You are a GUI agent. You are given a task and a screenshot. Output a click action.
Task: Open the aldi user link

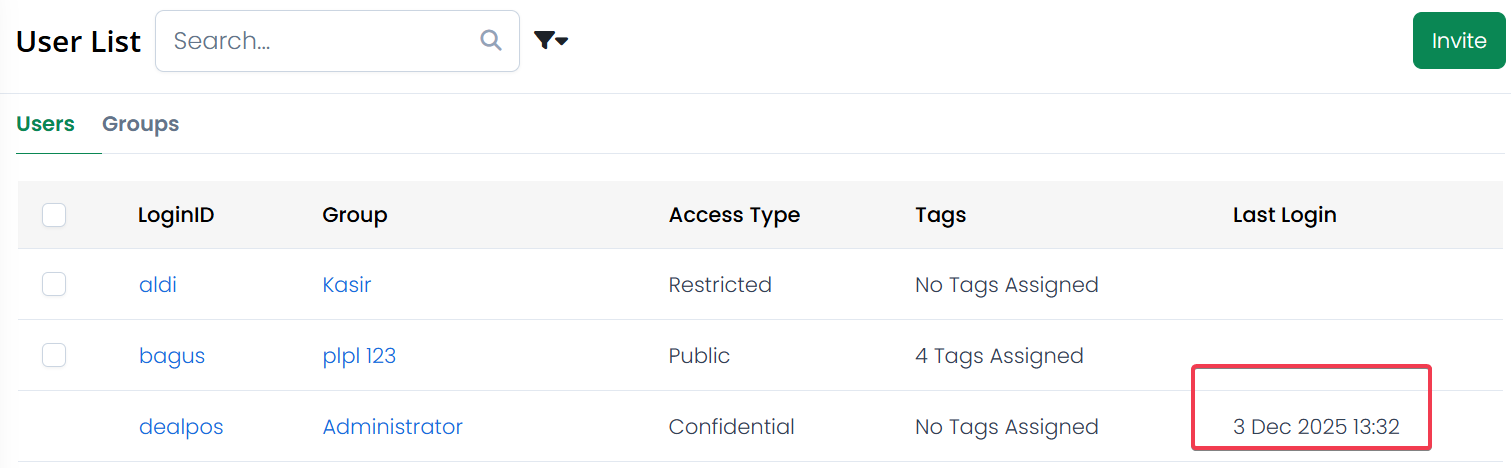pos(158,285)
